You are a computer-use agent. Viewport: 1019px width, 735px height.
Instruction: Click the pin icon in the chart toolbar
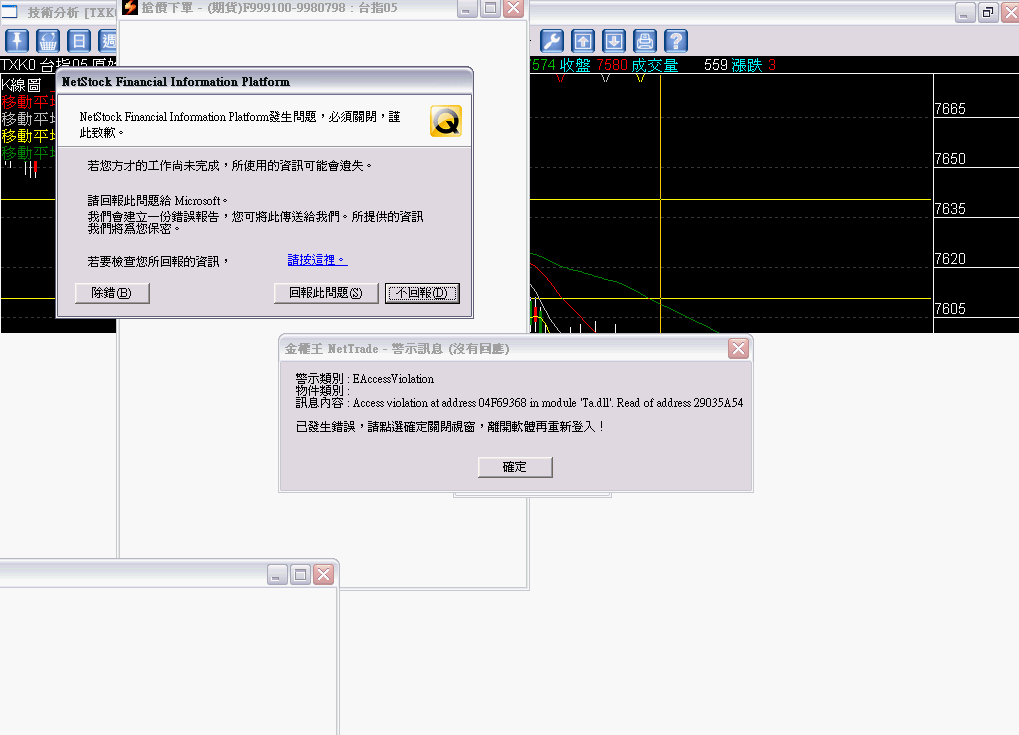point(17,41)
